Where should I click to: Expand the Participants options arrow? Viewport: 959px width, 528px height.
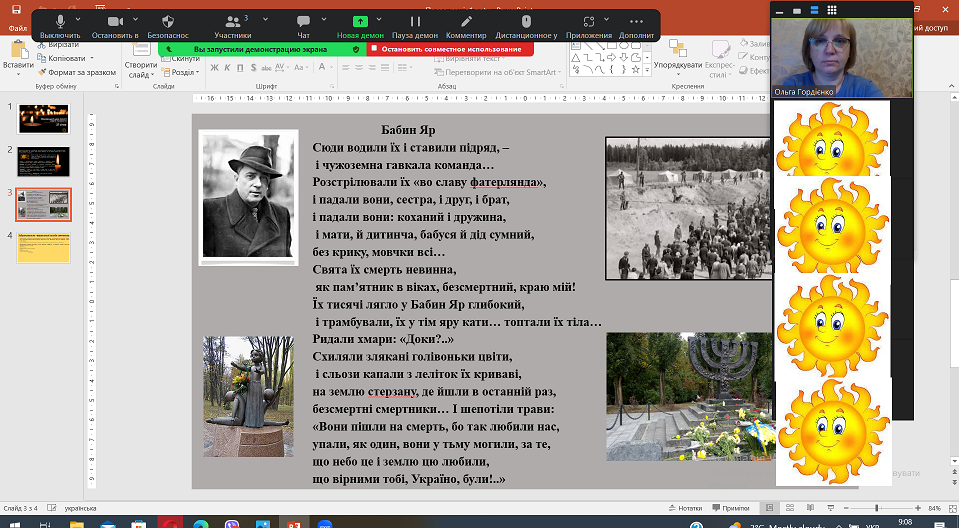tap(265, 20)
